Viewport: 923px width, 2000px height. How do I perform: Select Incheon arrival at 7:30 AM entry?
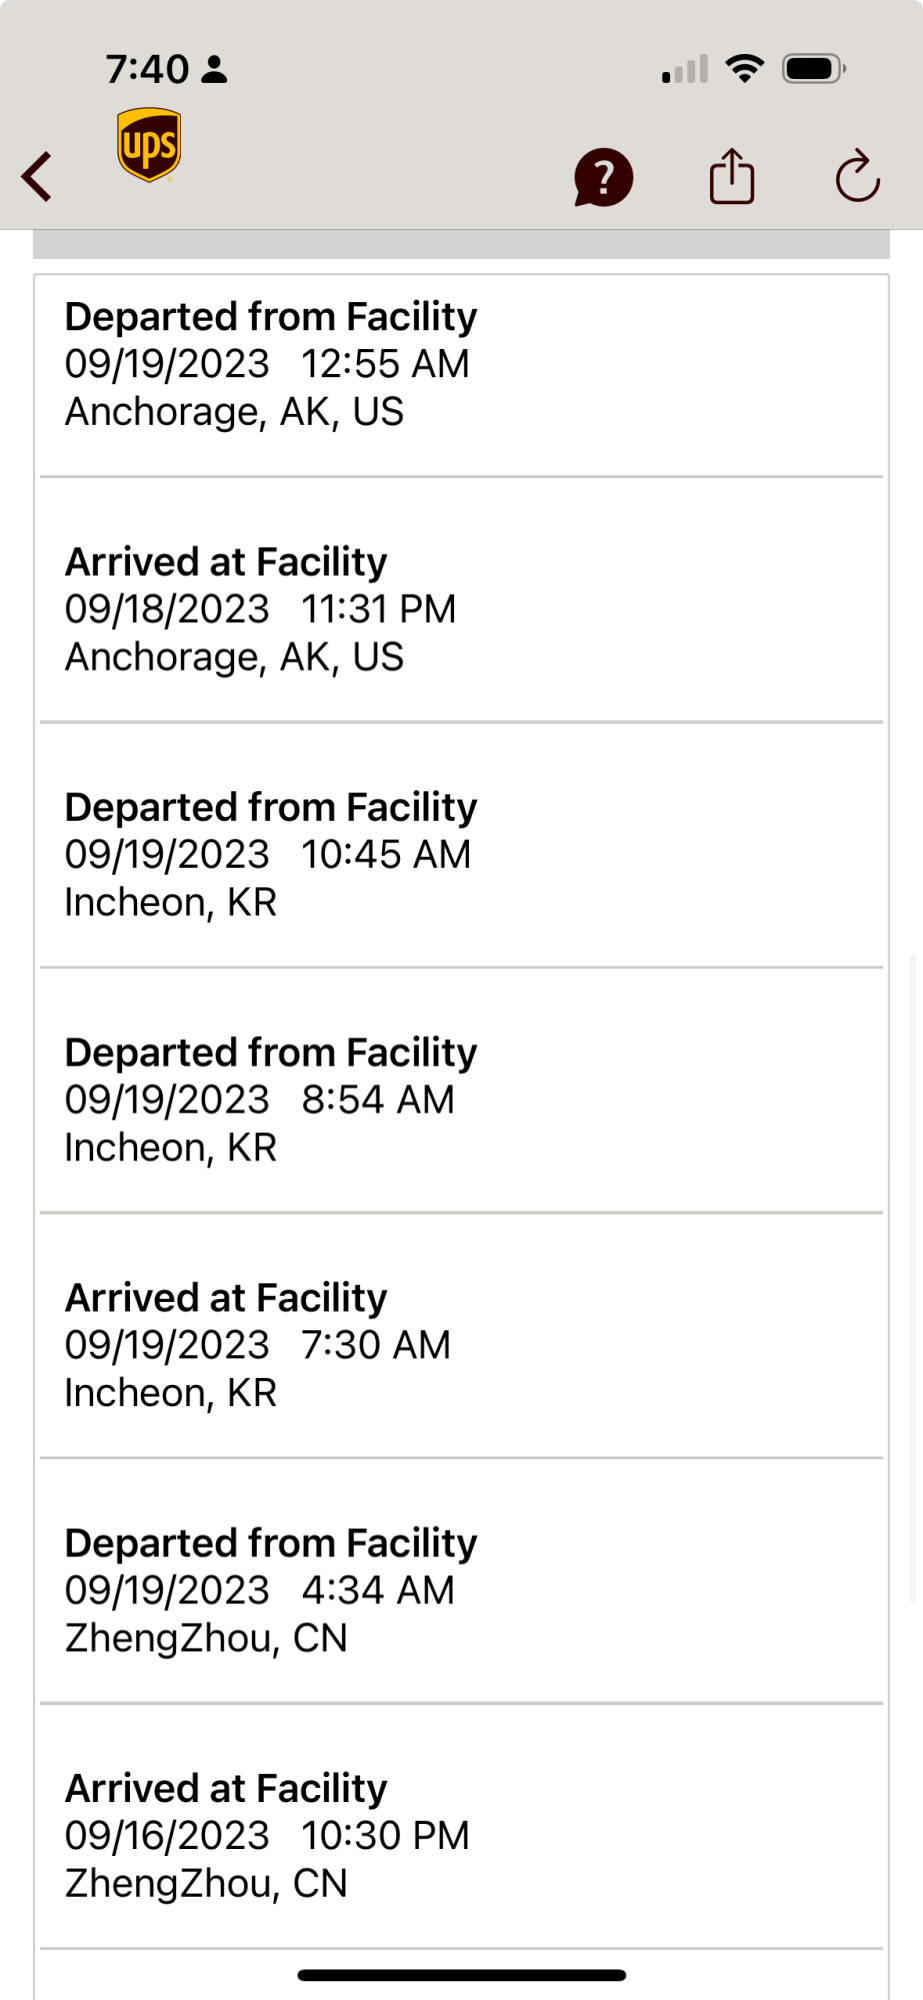pyautogui.click(x=461, y=1344)
